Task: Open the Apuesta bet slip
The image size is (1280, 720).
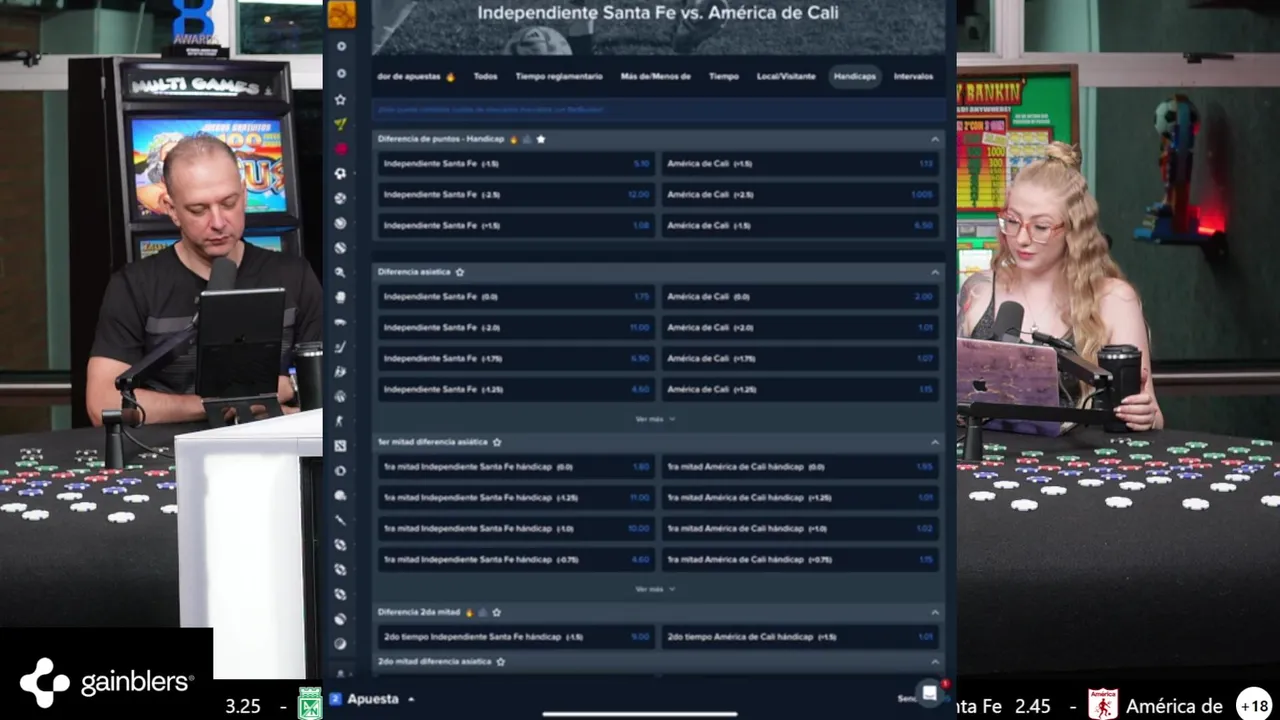Action: pyautogui.click(x=372, y=699)
